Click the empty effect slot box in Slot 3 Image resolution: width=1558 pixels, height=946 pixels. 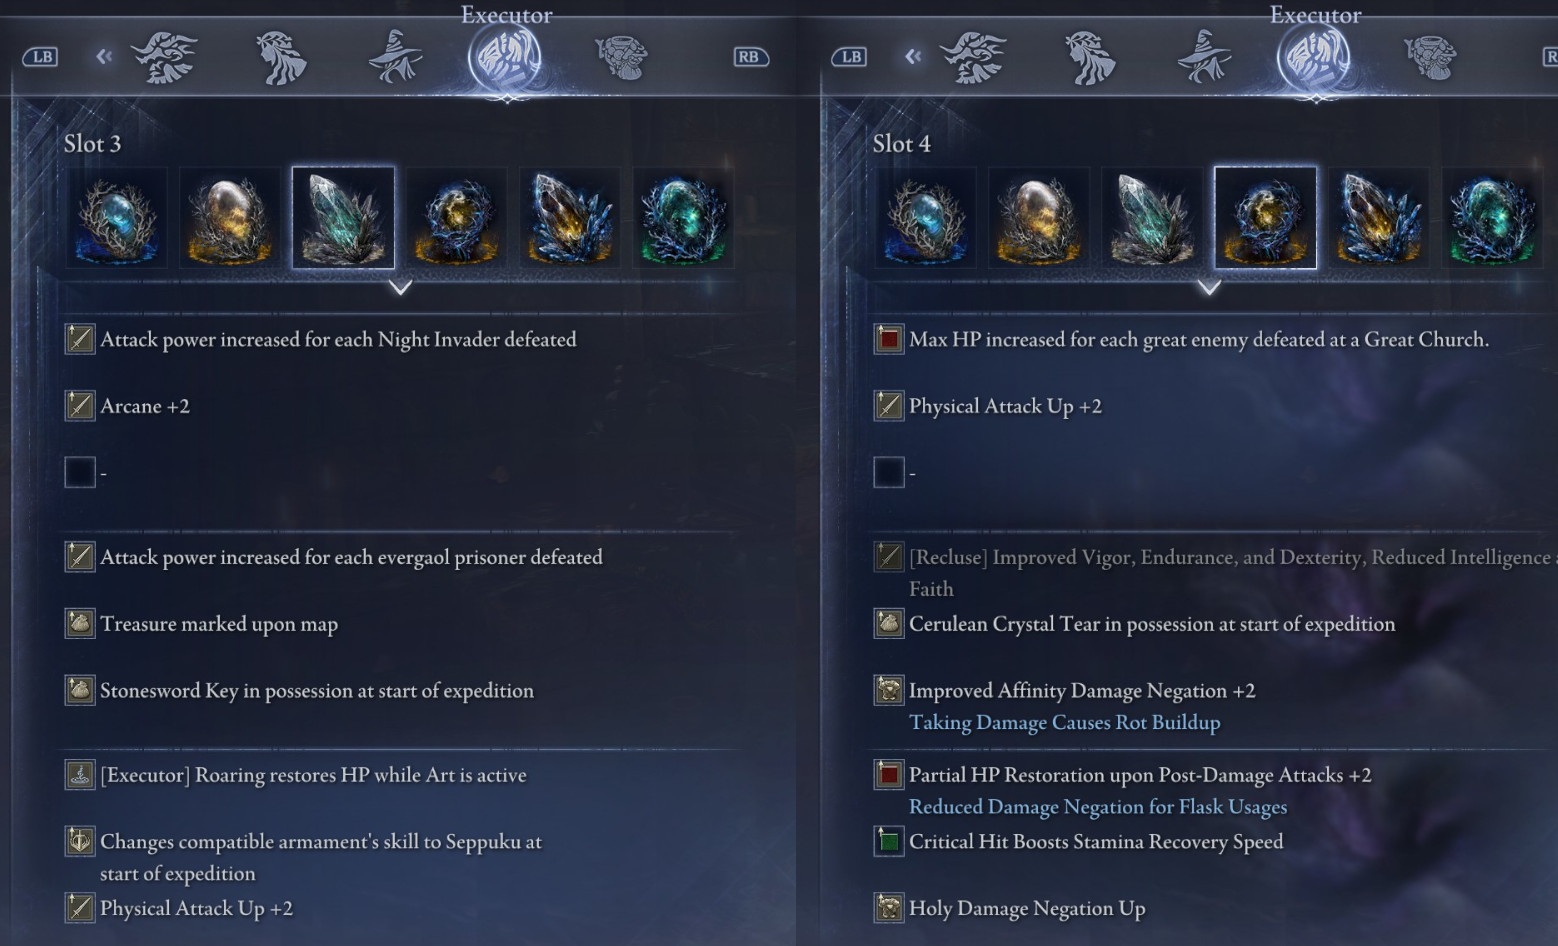coord(80,472)
